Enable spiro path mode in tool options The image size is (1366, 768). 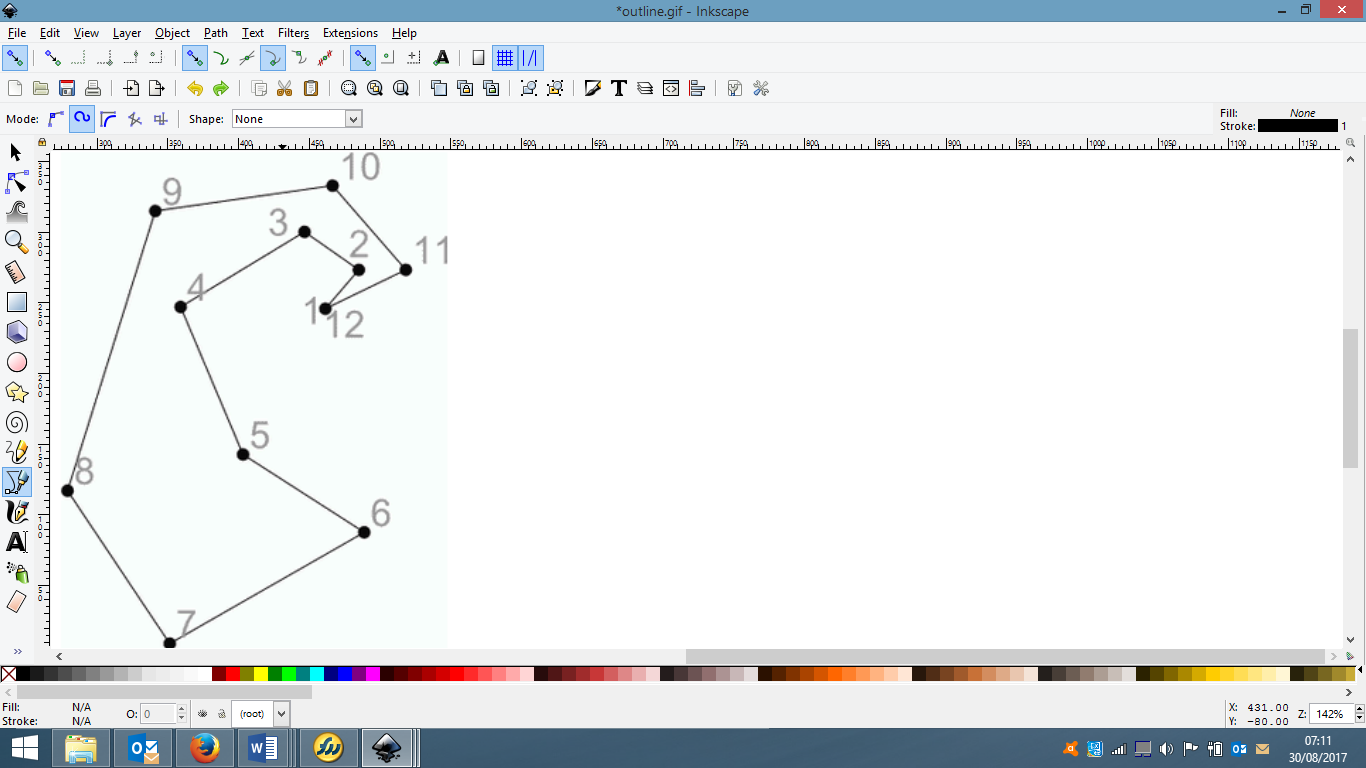pyautogui.click(x=82, y=118)
